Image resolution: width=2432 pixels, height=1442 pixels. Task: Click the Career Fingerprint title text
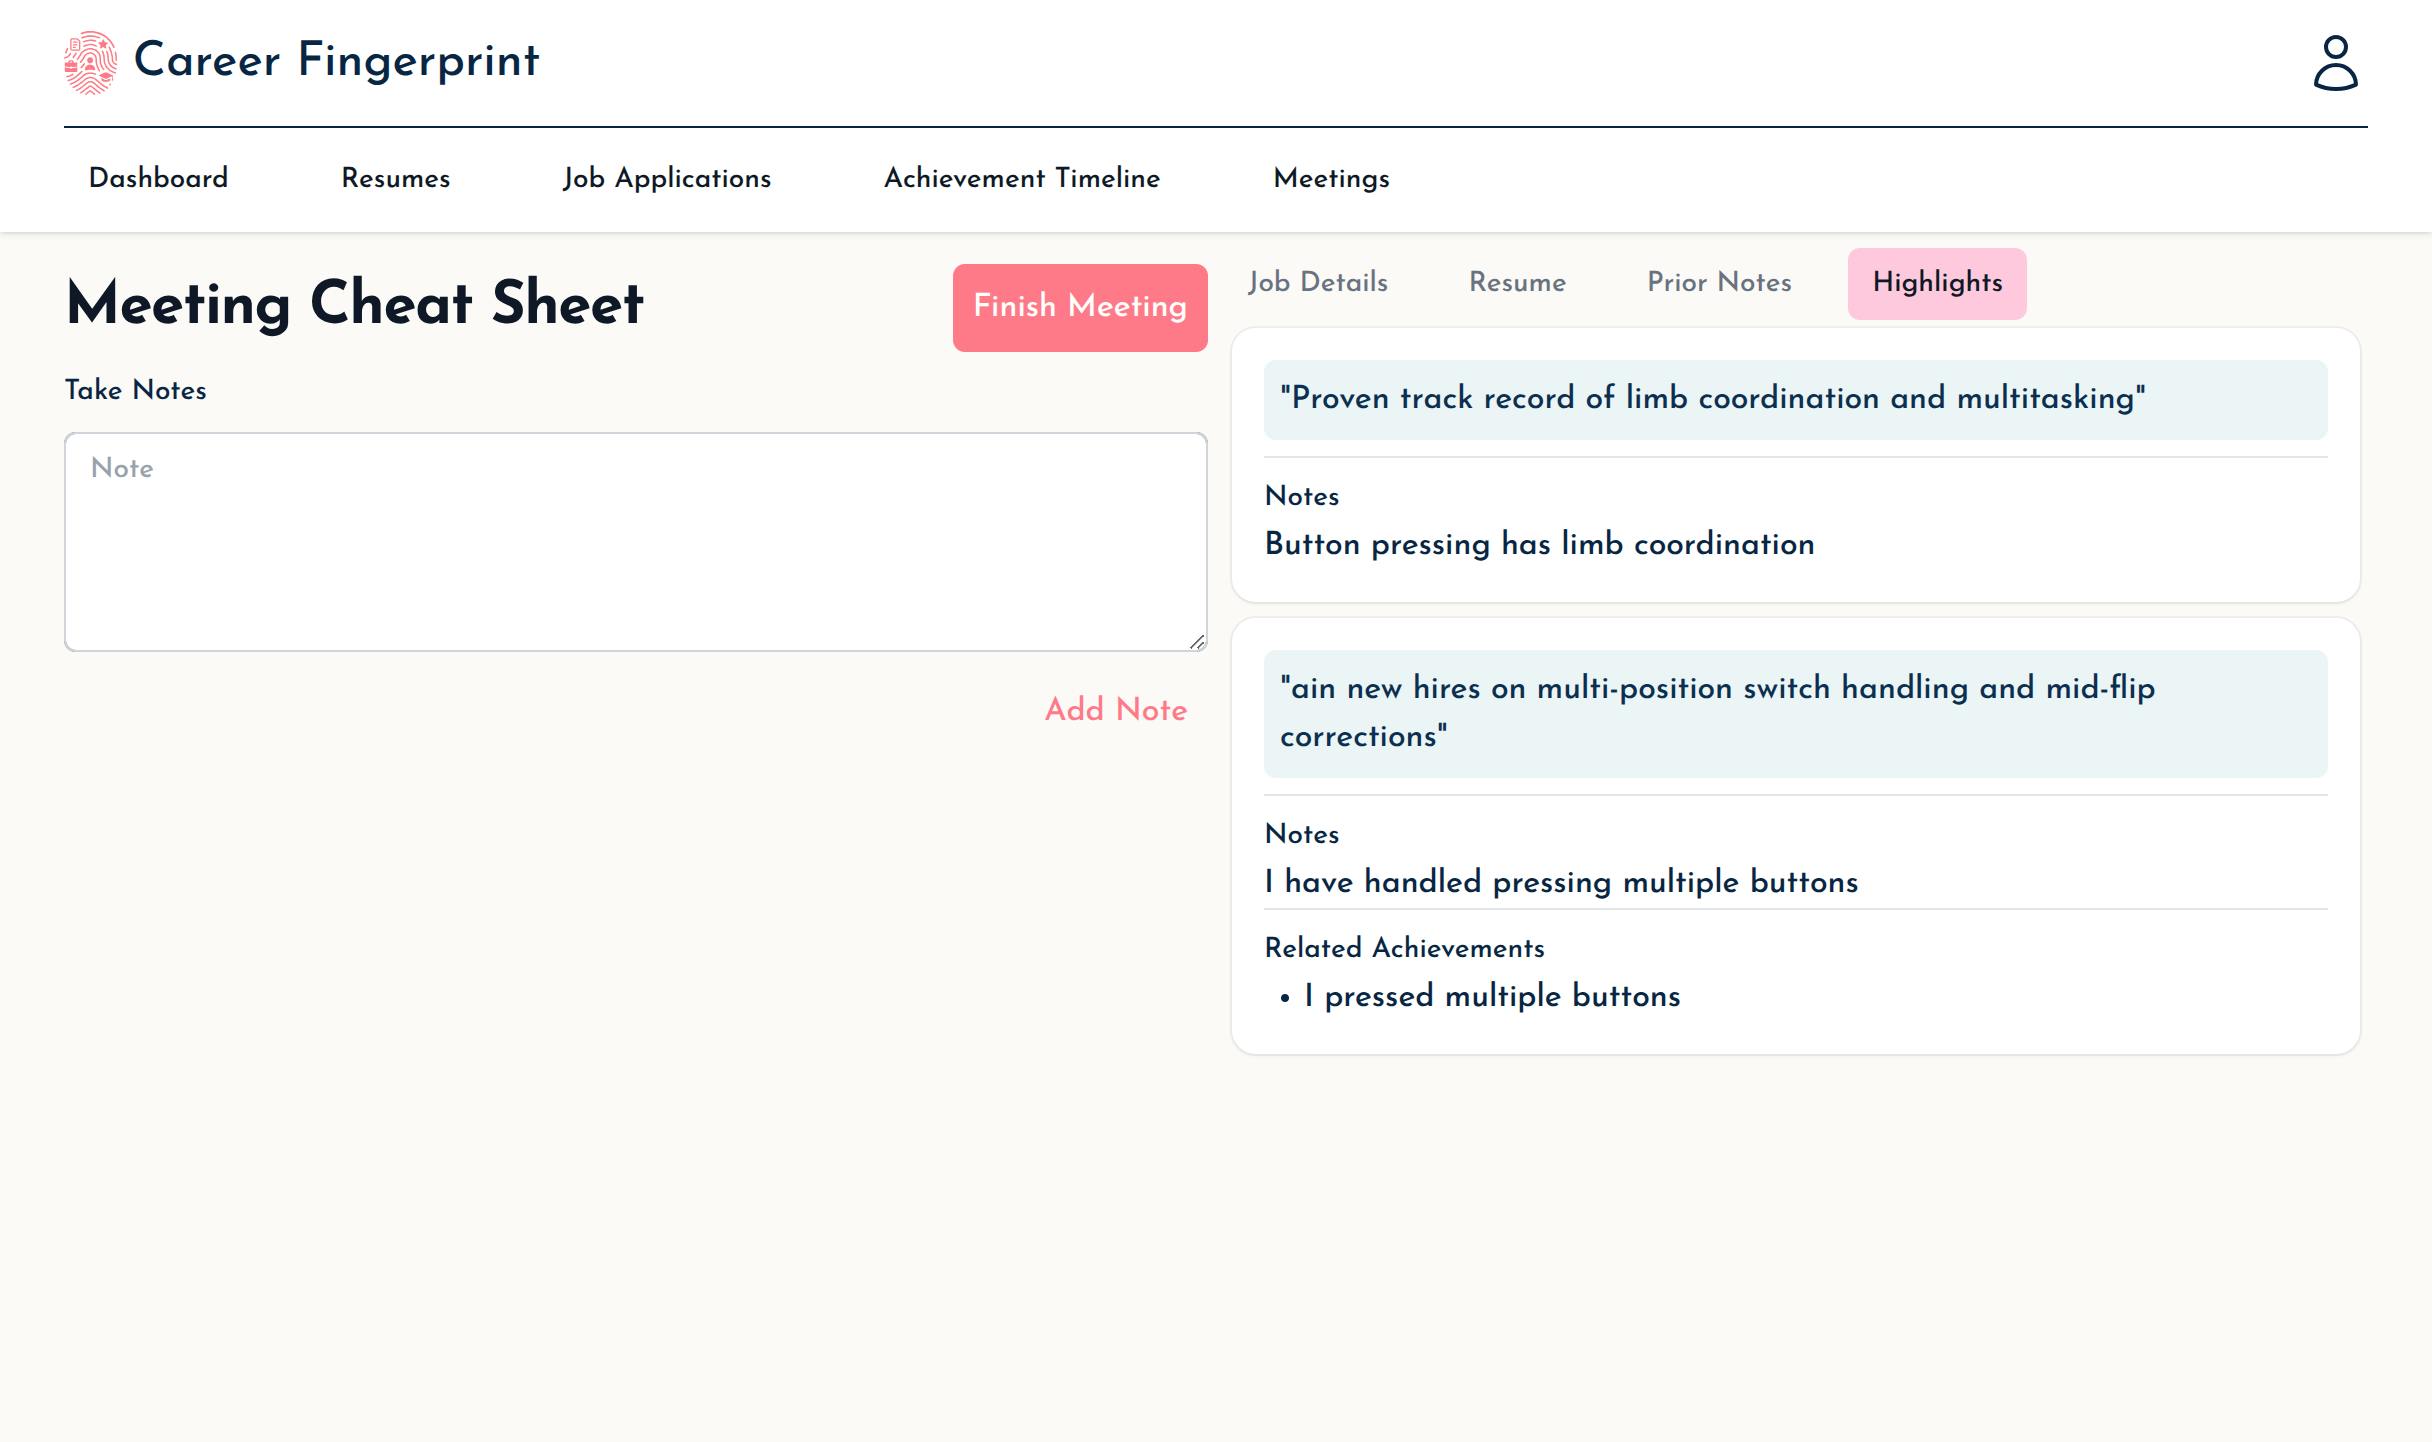(x=336, y=60)
